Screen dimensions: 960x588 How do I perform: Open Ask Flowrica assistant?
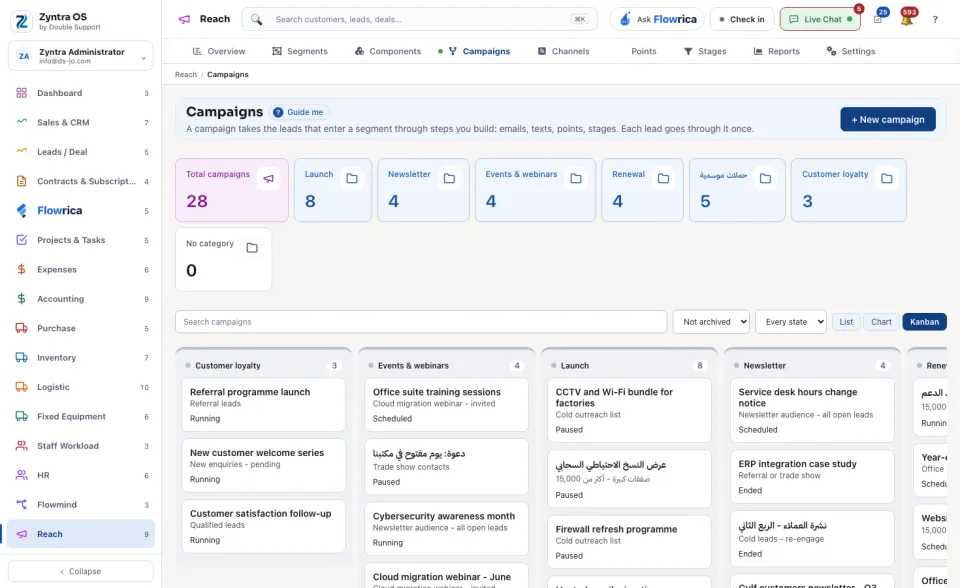[x=657, y=20]
